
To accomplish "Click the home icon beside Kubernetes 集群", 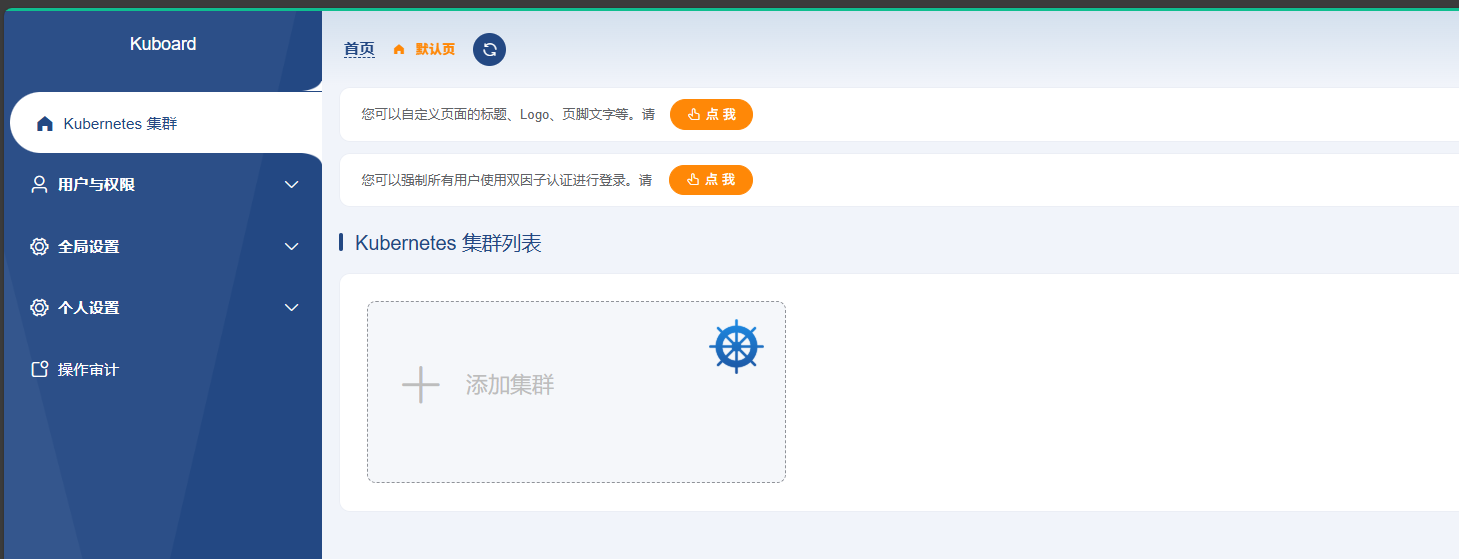I will coord(44,124).
